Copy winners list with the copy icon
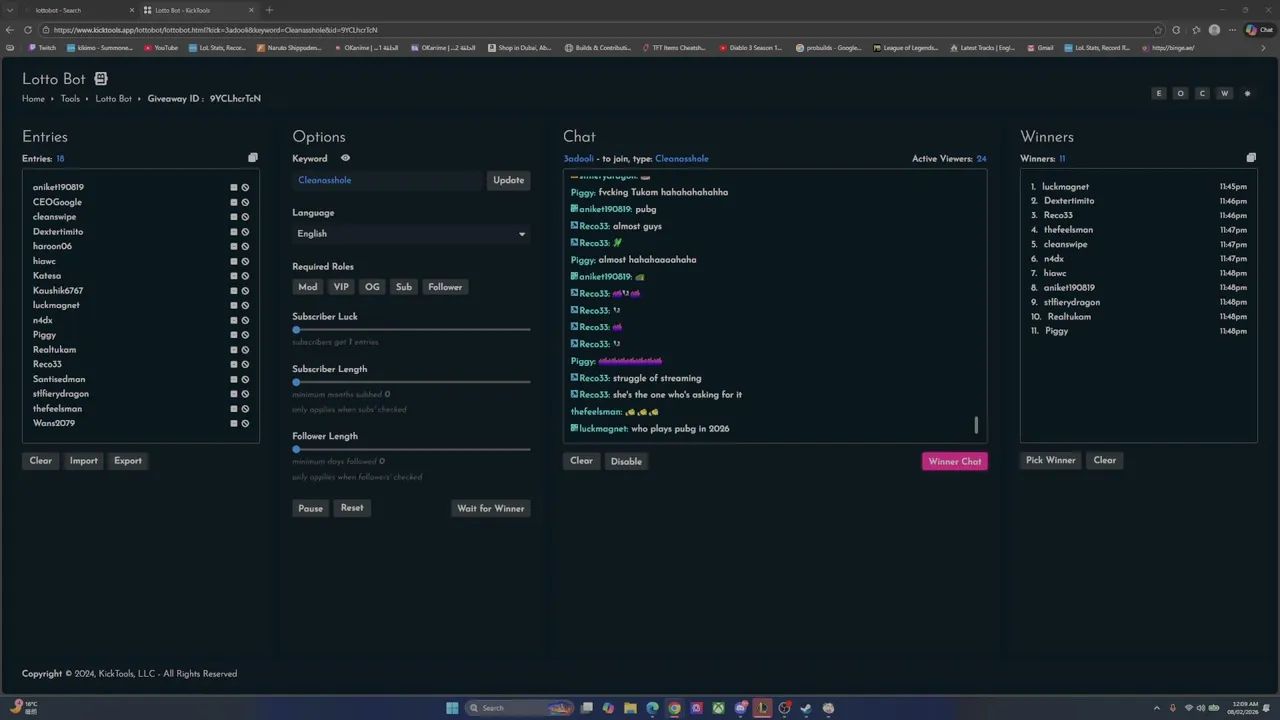The height and width of the screenshot is (720, 1280). 1251,158
